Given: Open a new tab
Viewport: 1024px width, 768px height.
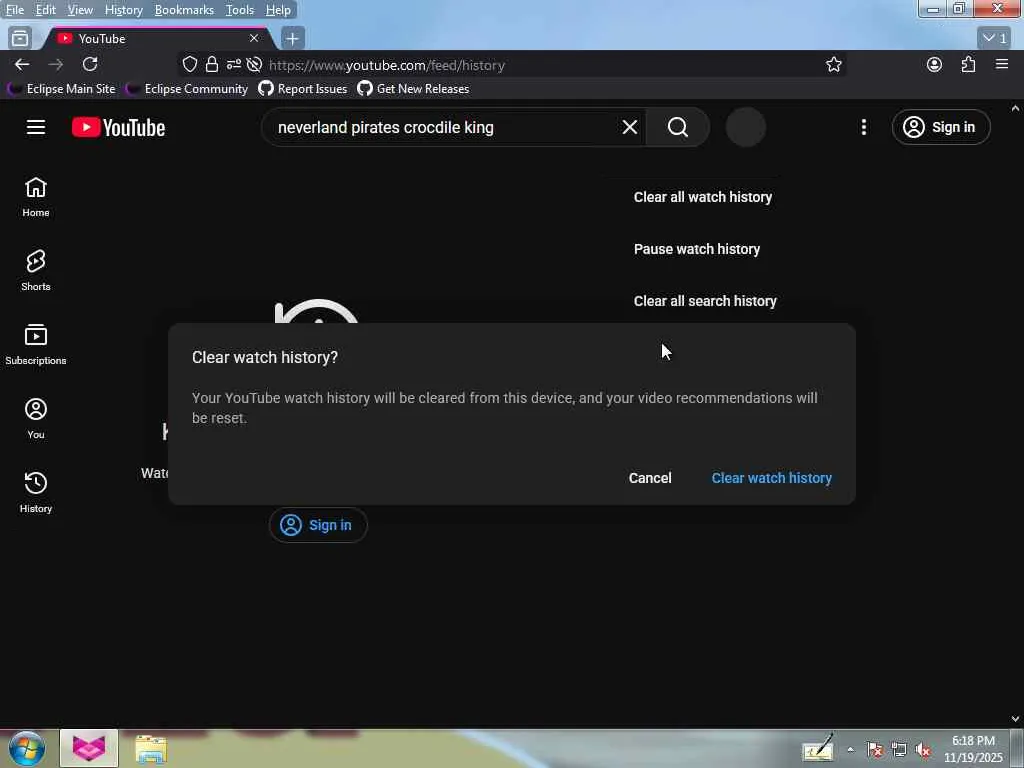Looking at the screenshot, I should (x=293, y=39).
